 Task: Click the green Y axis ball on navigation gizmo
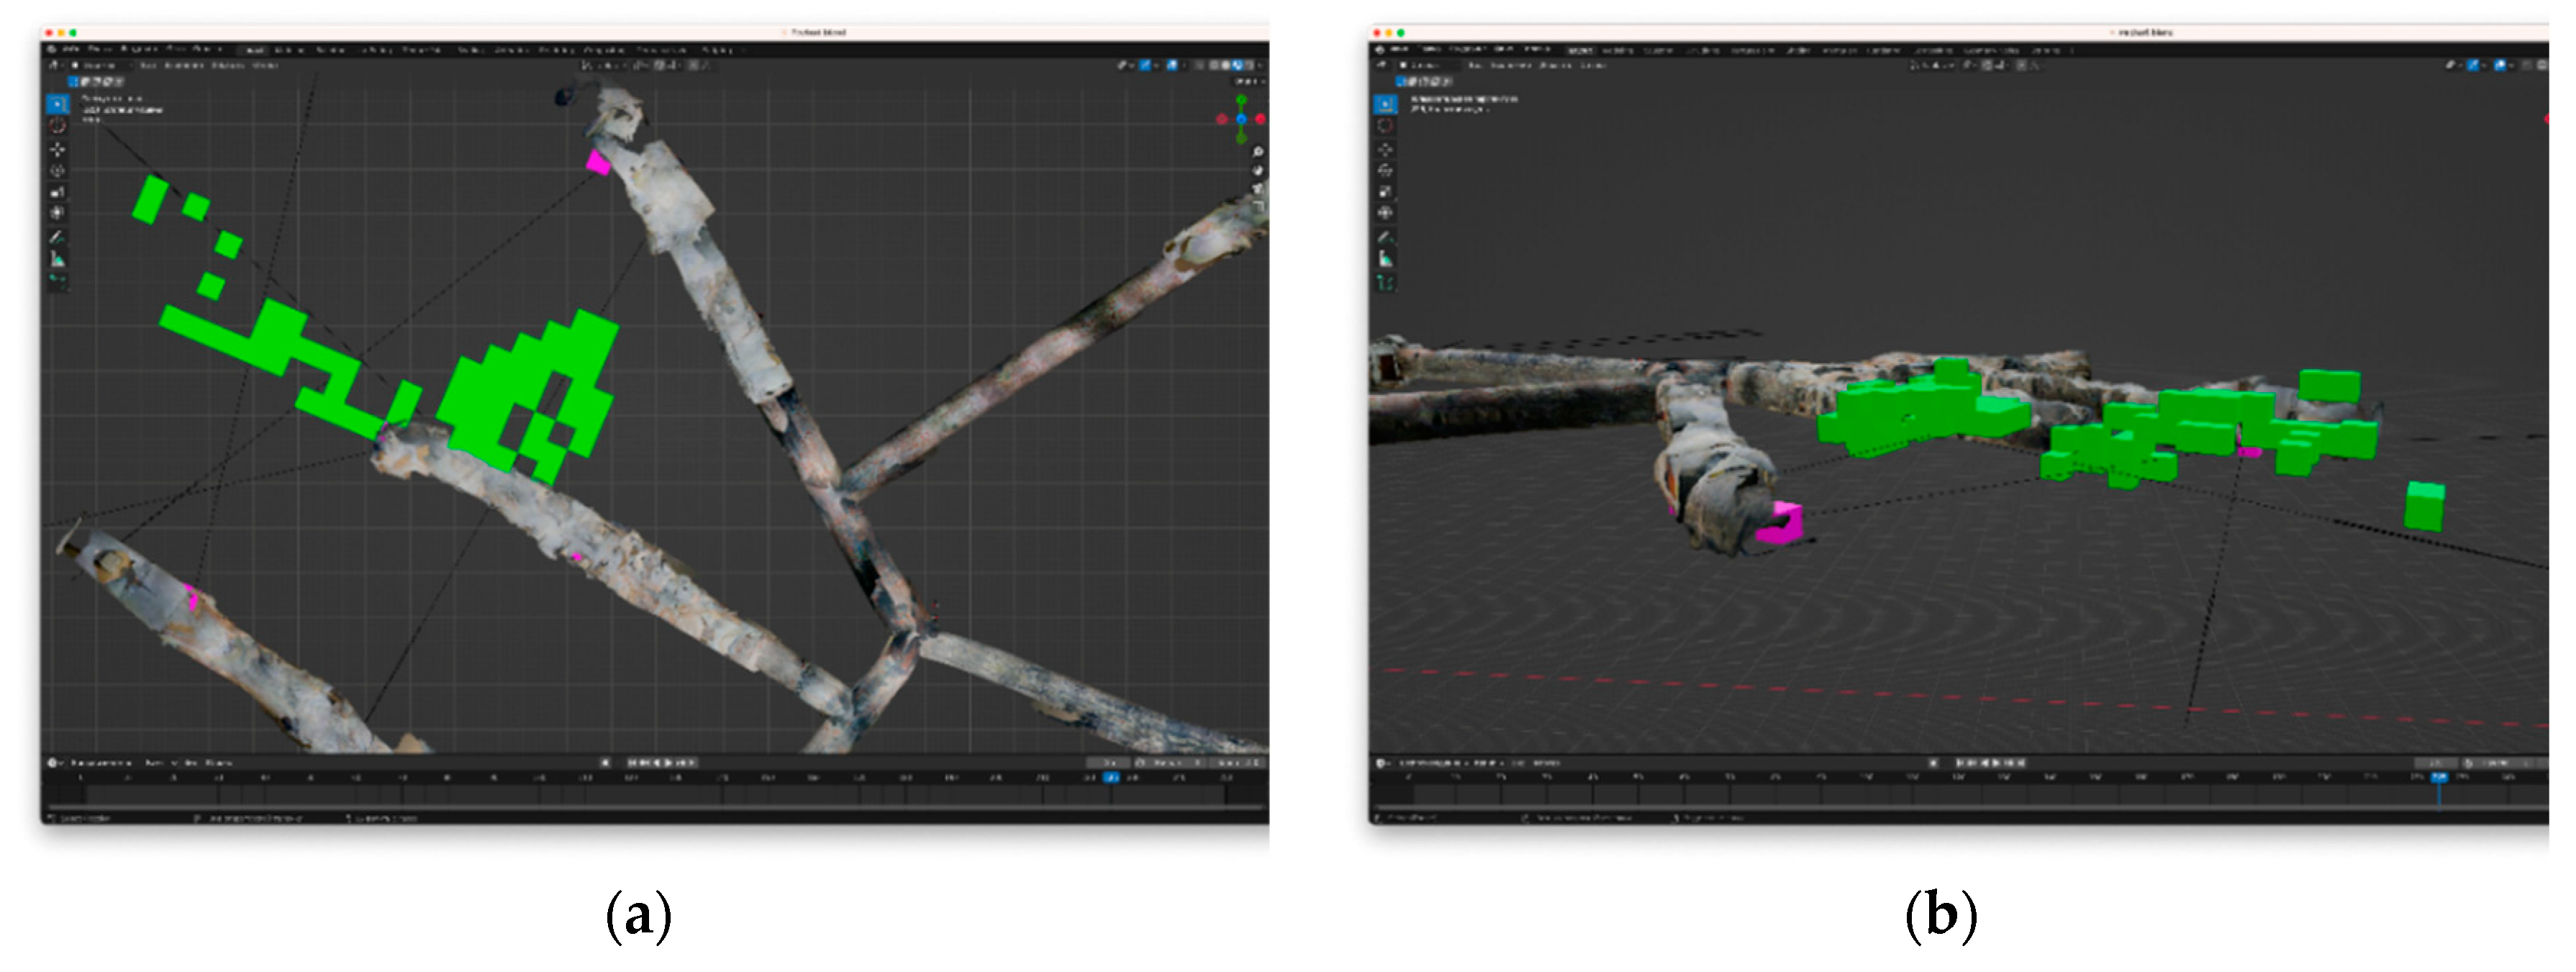(1241, 100)
